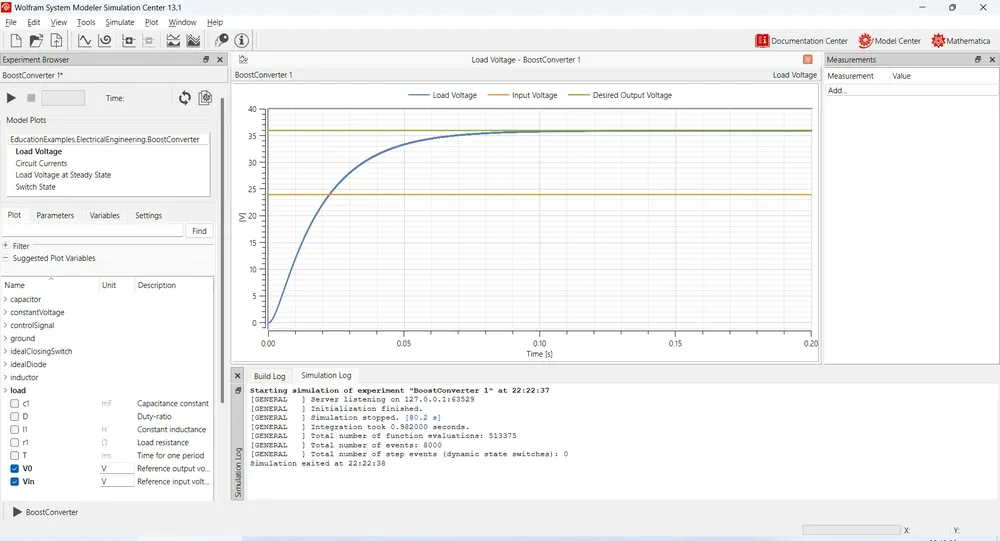Click the refresh simulation icon
Screen dimensions: 1000x541
[x=184, y=98]
